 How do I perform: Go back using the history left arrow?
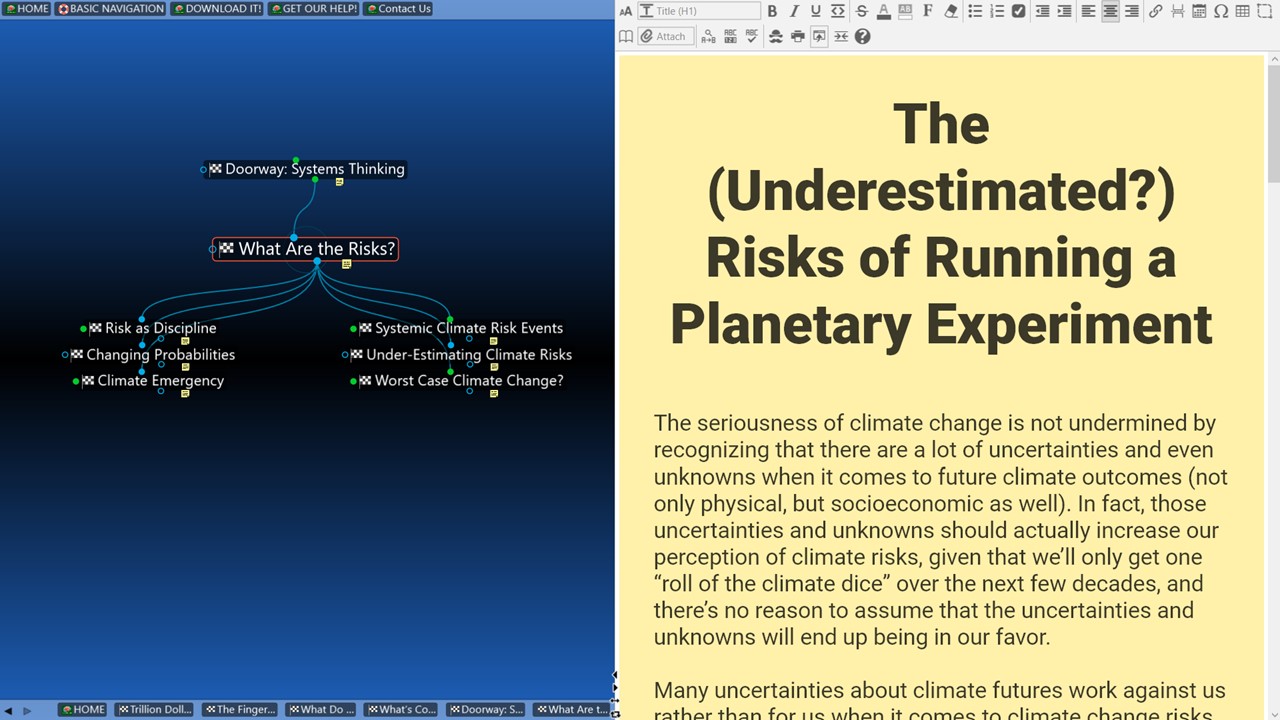tap(9, 710)
